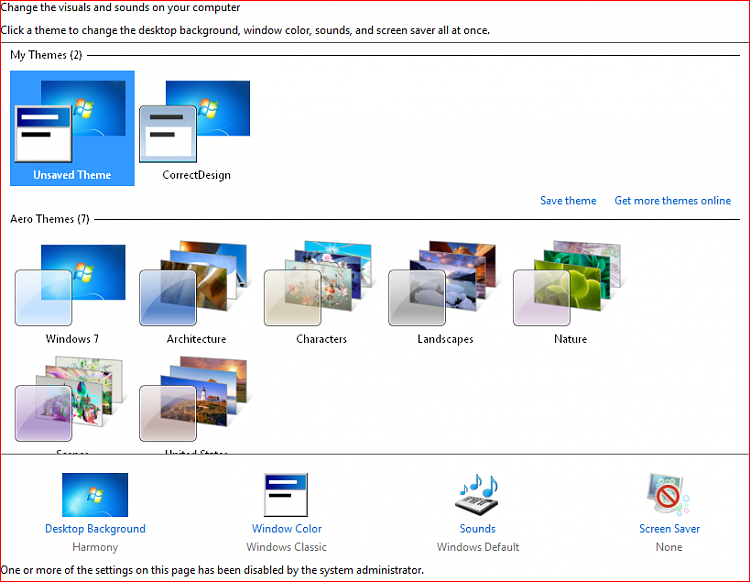Click the My Themes (2) group header
This screenshot has width=750, height=582.
pyautogui.click(x=46, y=55)
